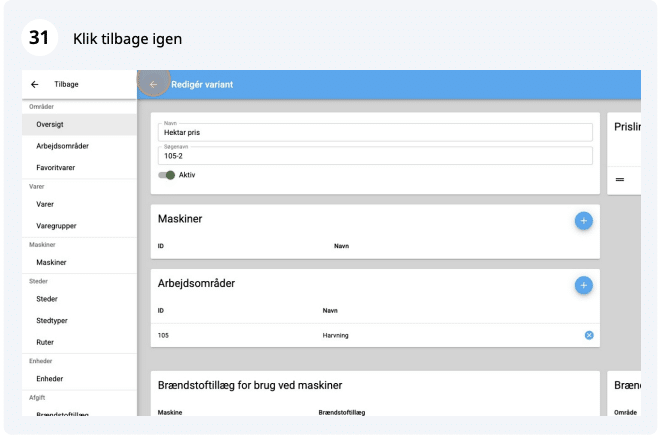This screenshot has height=441, width=659.
Task: Open Steder in the sidebar
Action: coord(47,299)
